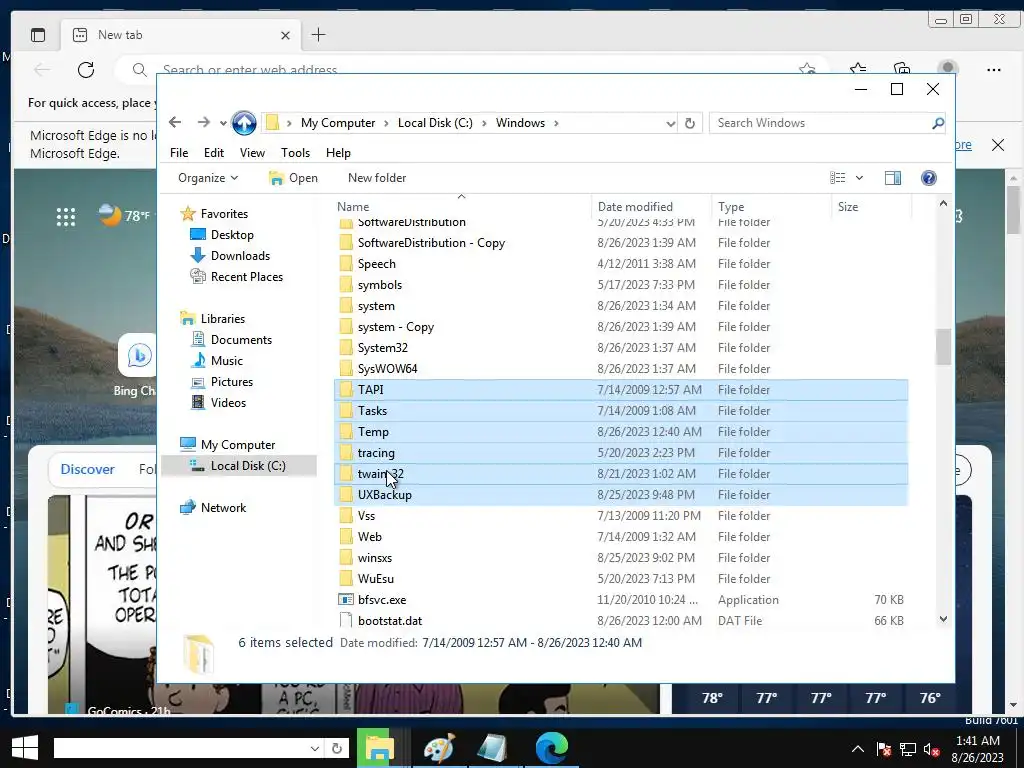Select the bootstat.dat file icon

pyautogui.click(x=346, y=620)
